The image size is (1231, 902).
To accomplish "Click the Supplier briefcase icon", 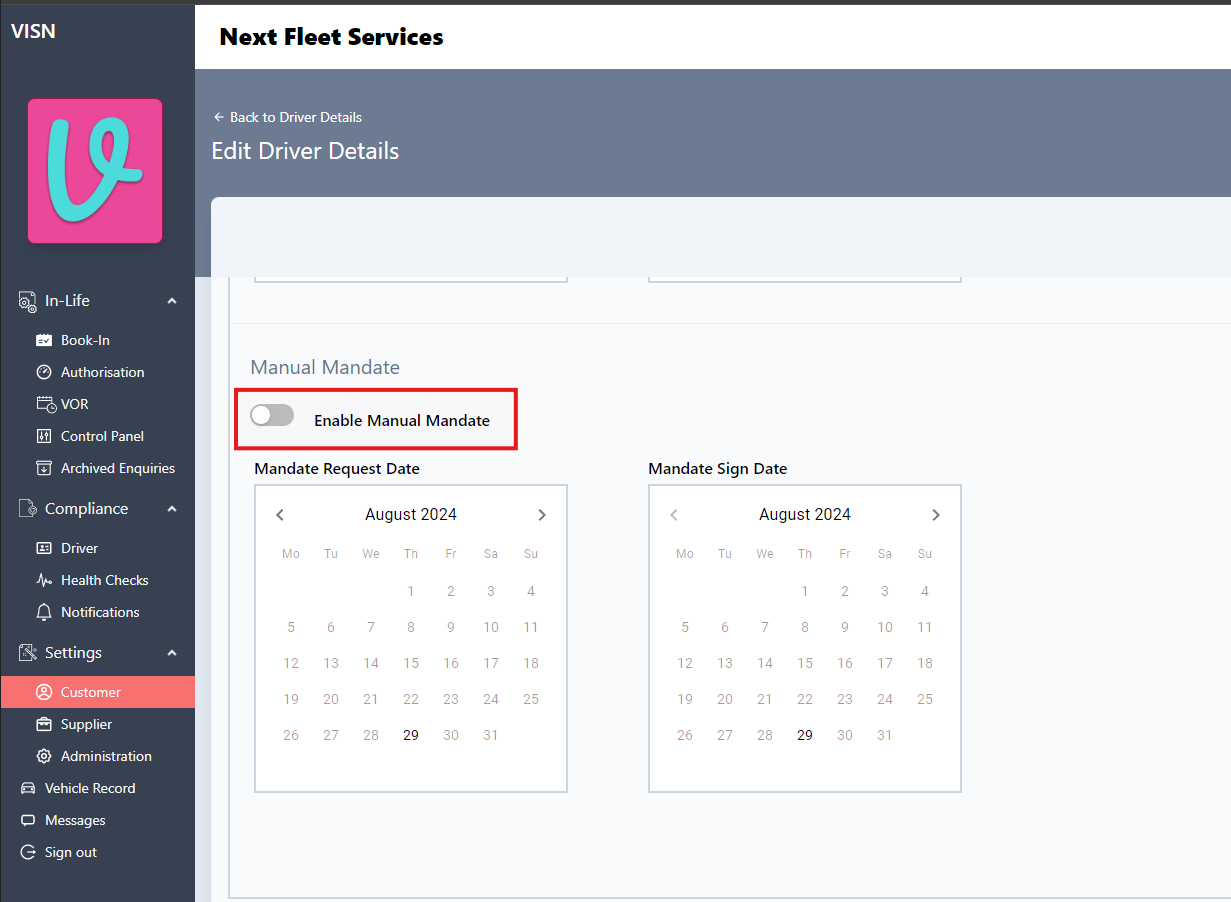I will (43, 724).
